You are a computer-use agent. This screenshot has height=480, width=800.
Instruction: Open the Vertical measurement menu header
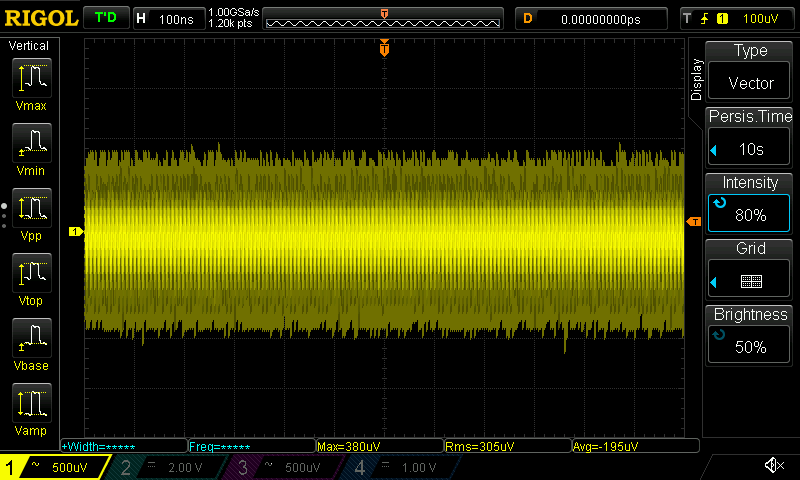click(x=31, y=46)
